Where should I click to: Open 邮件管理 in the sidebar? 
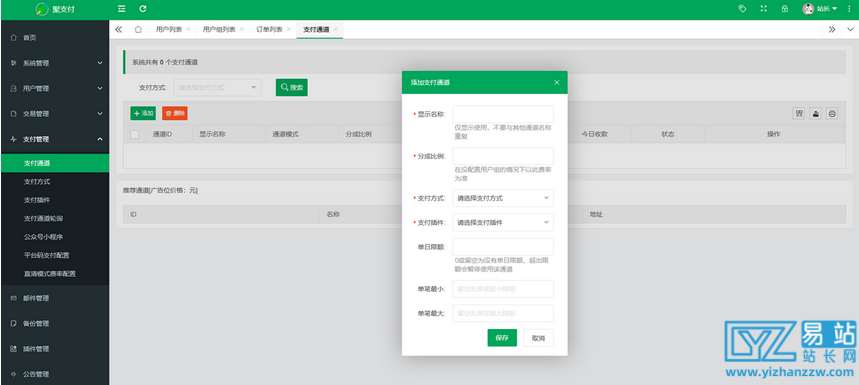[55, 298]
